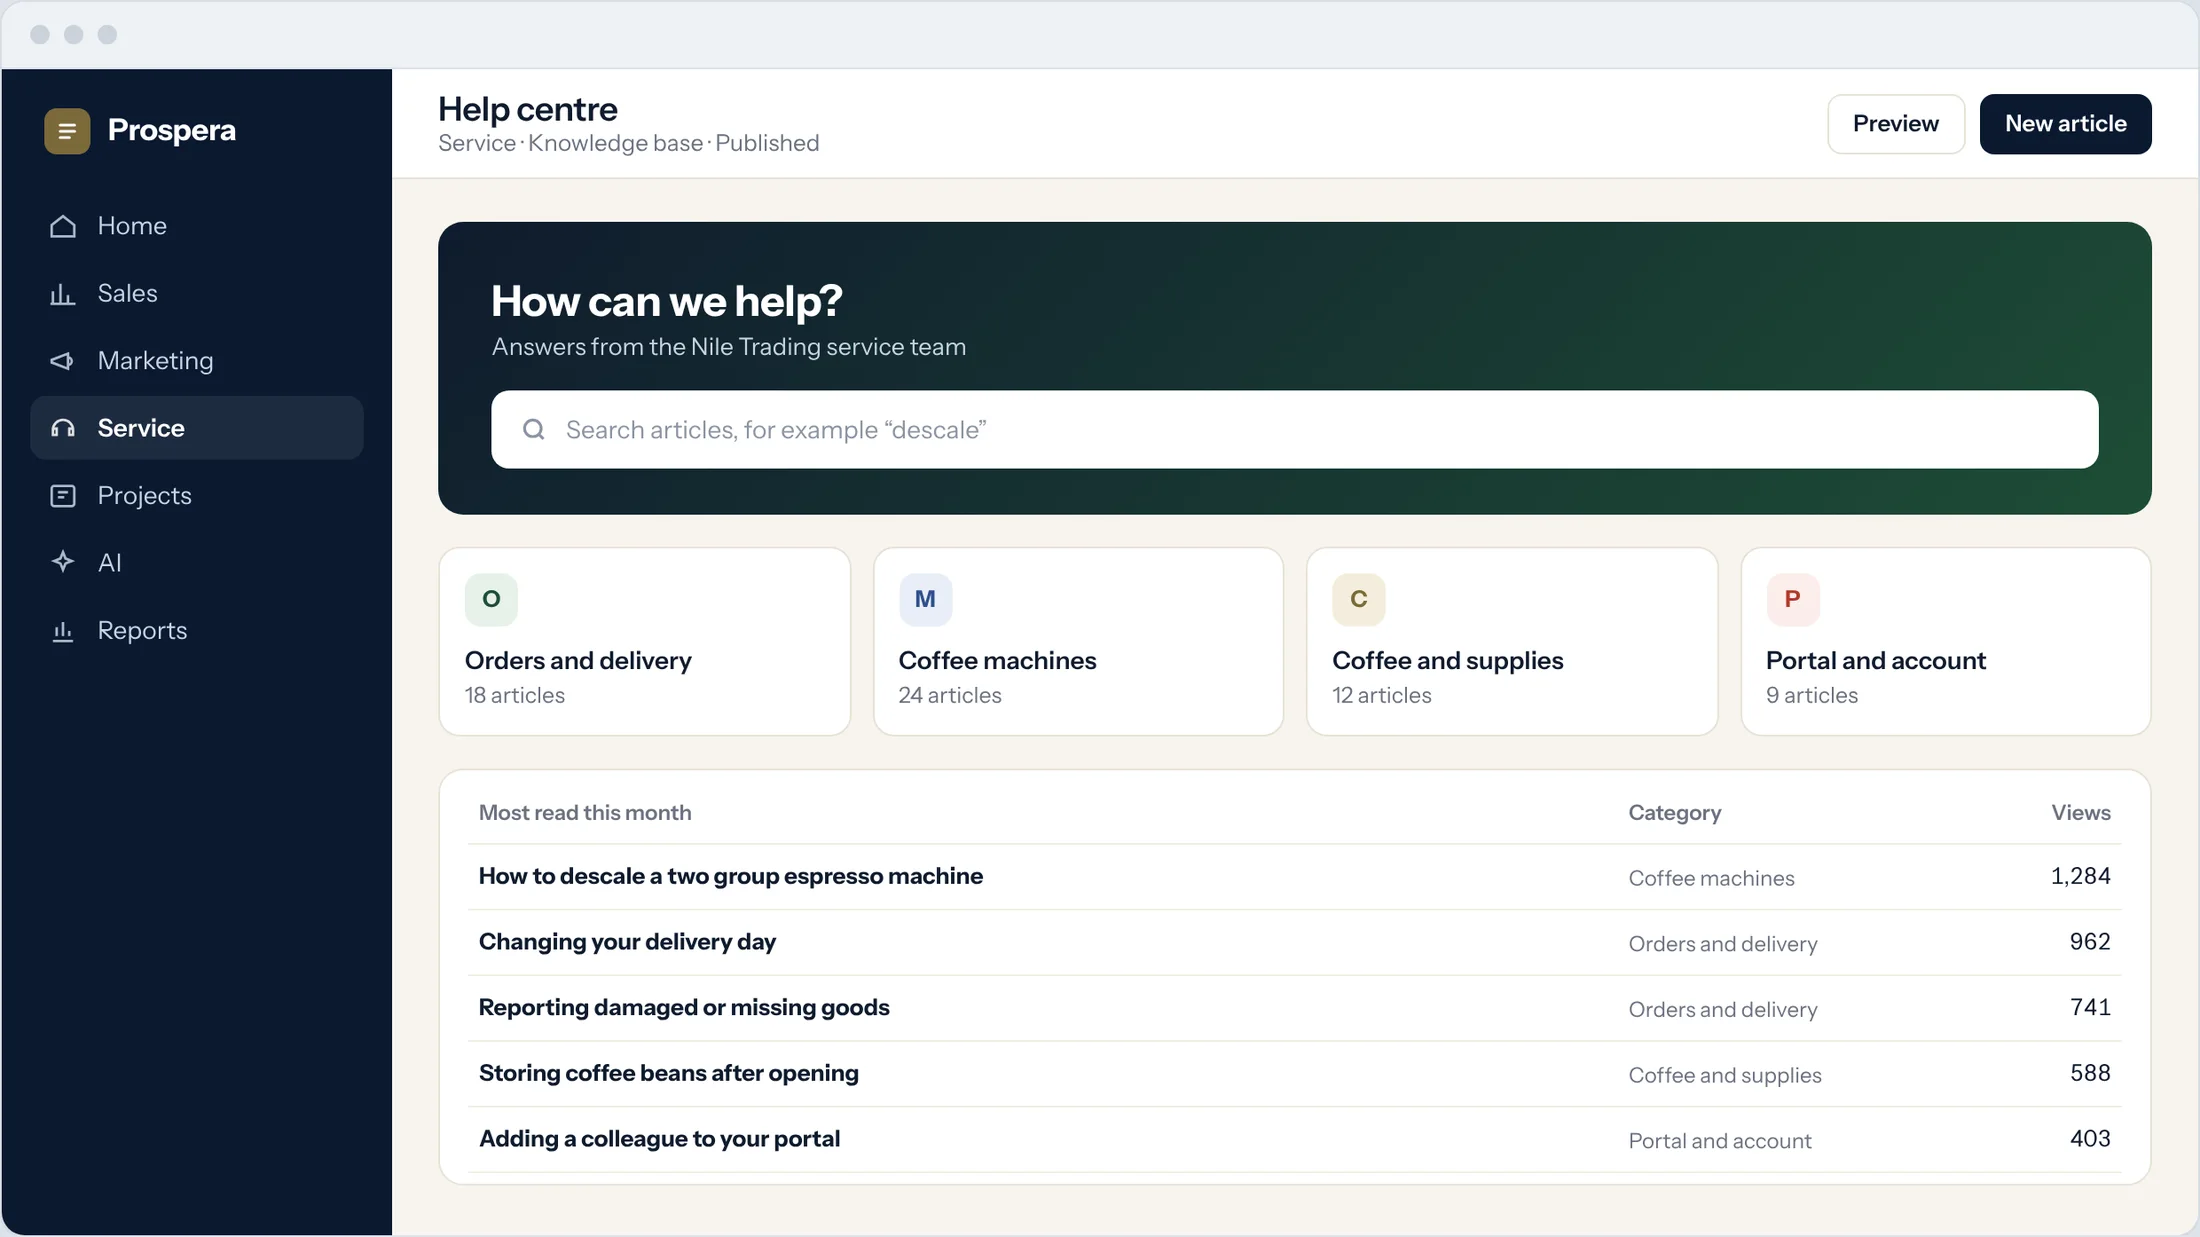The width and height of the screenshot is (2200, 1237).
Task: Click the Projects panel icon
Action: (x=63, y=496)
